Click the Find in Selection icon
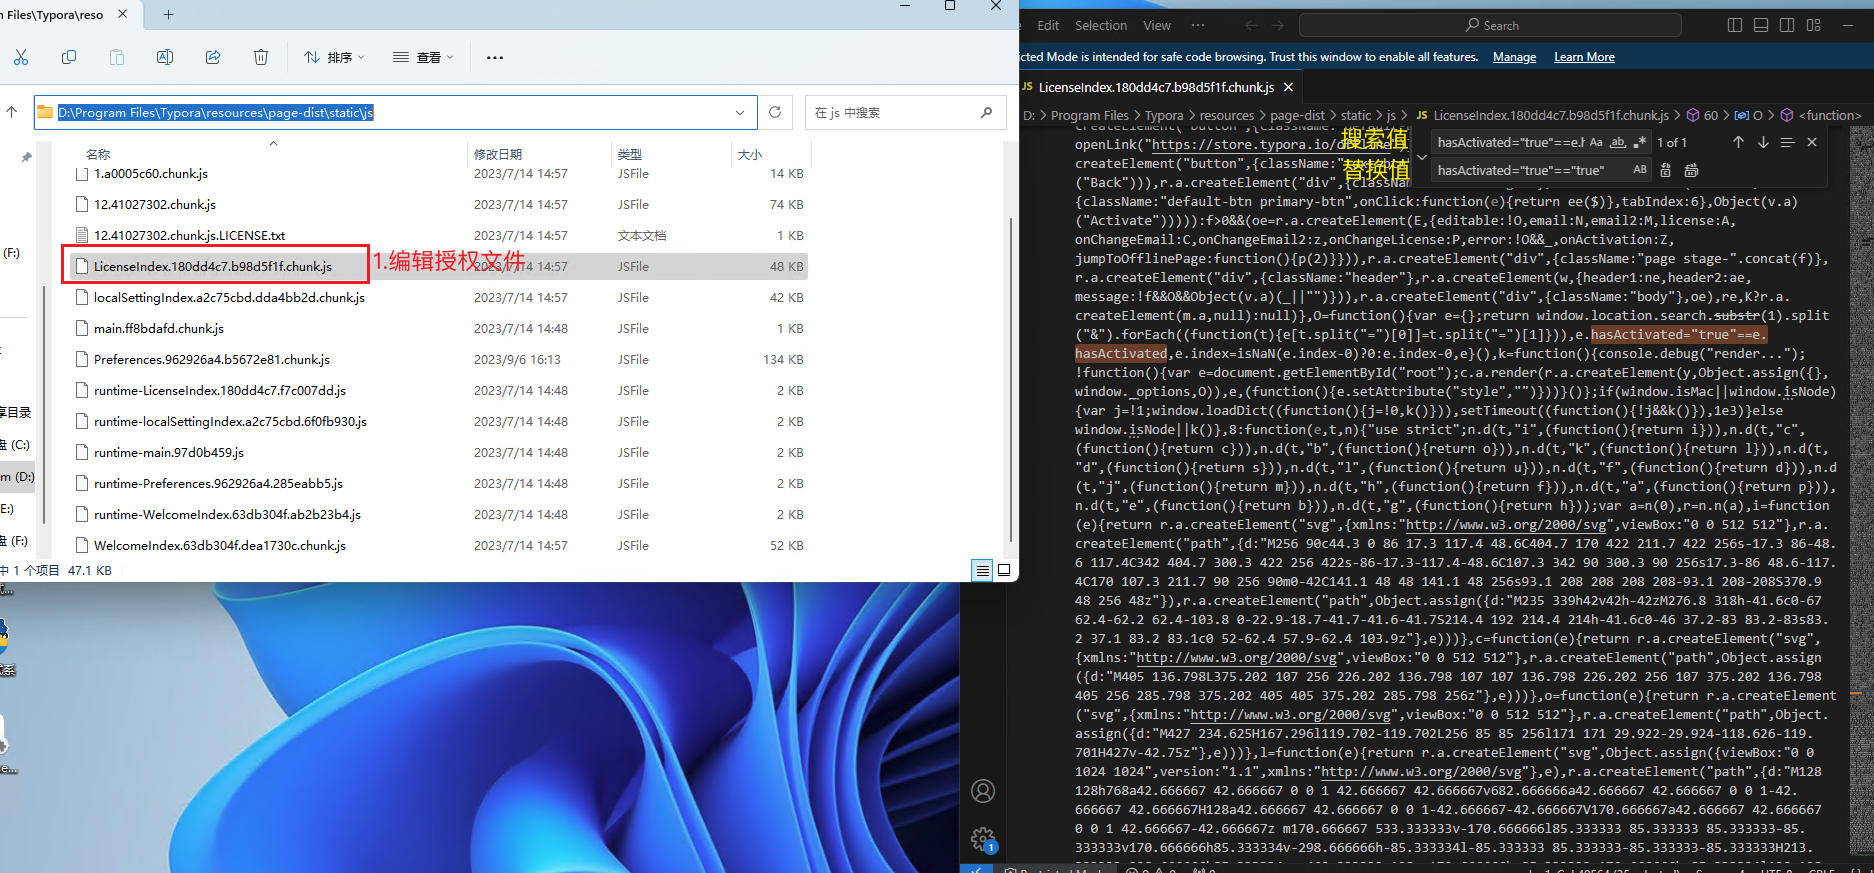1874x873 pixels. pos(1787,143)
